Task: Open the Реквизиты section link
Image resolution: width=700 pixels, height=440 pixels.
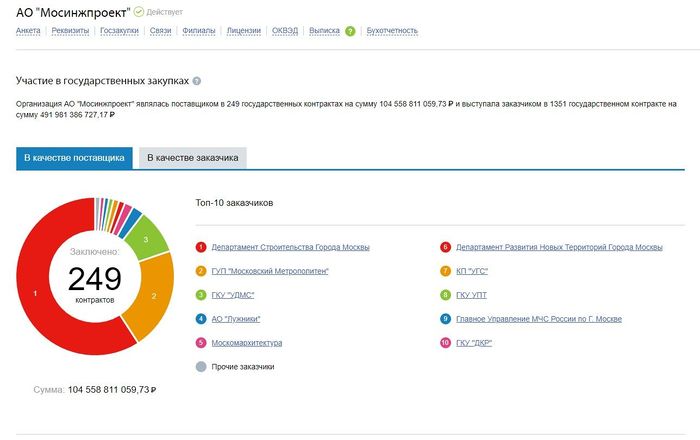Action: [x=70, y=31]
